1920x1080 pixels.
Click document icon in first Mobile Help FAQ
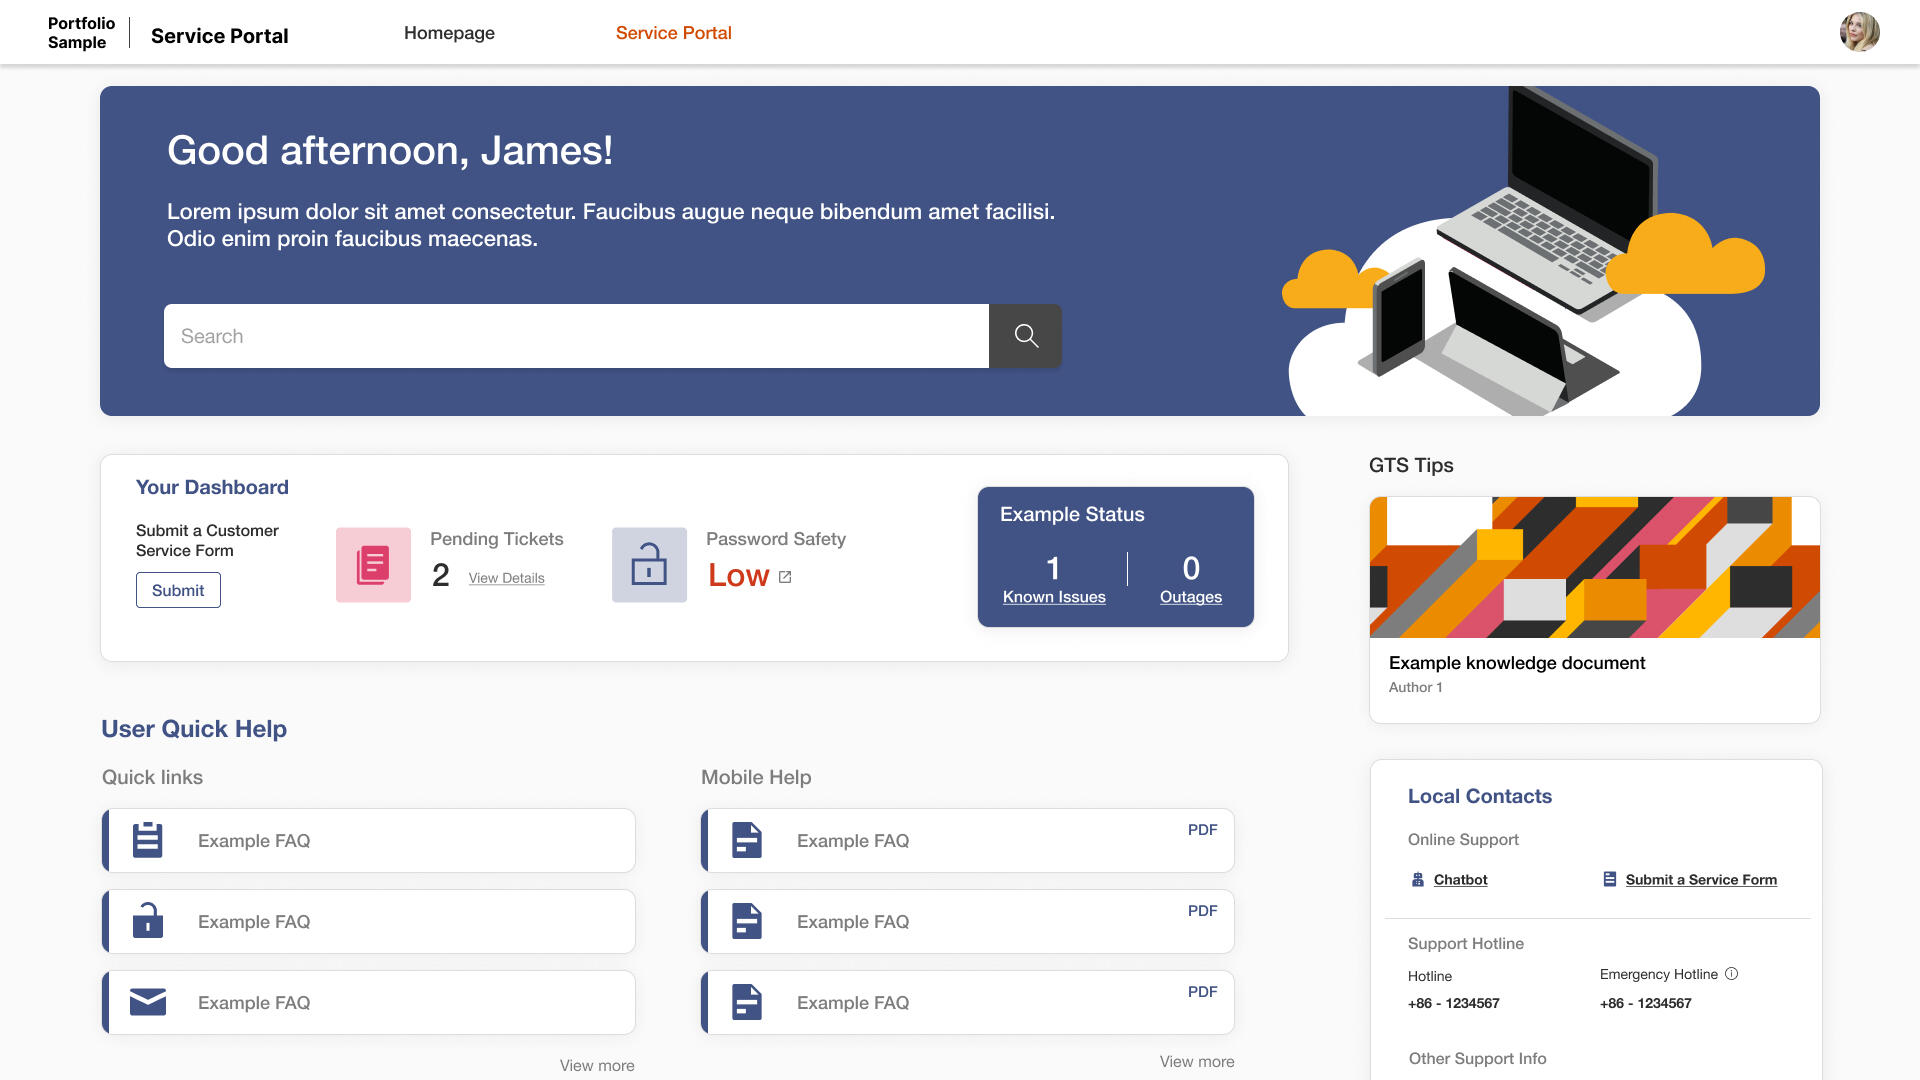pos(746,840)
